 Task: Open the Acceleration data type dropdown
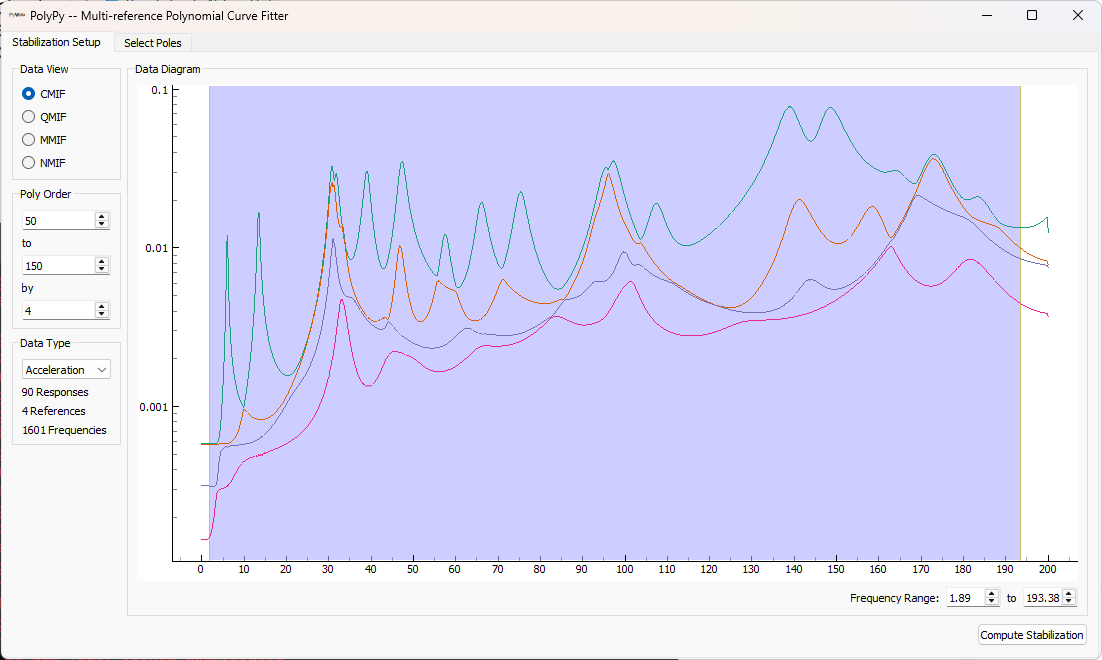tap(66, 369)
